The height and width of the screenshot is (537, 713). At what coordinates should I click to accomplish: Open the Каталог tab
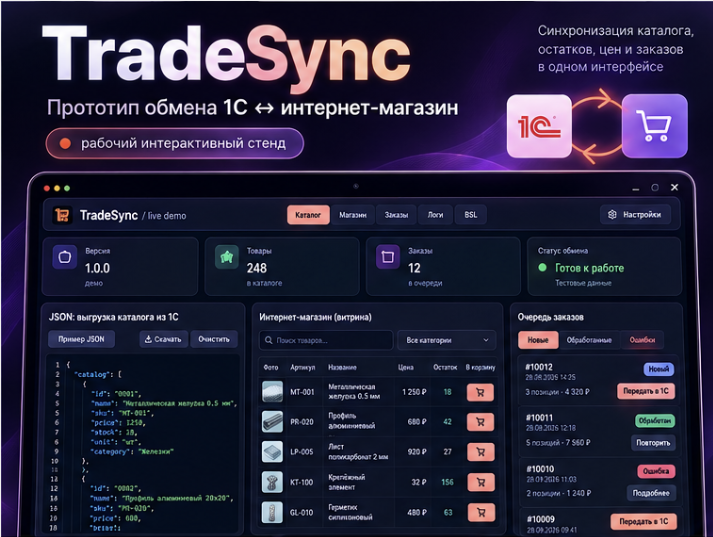point(308,215)
